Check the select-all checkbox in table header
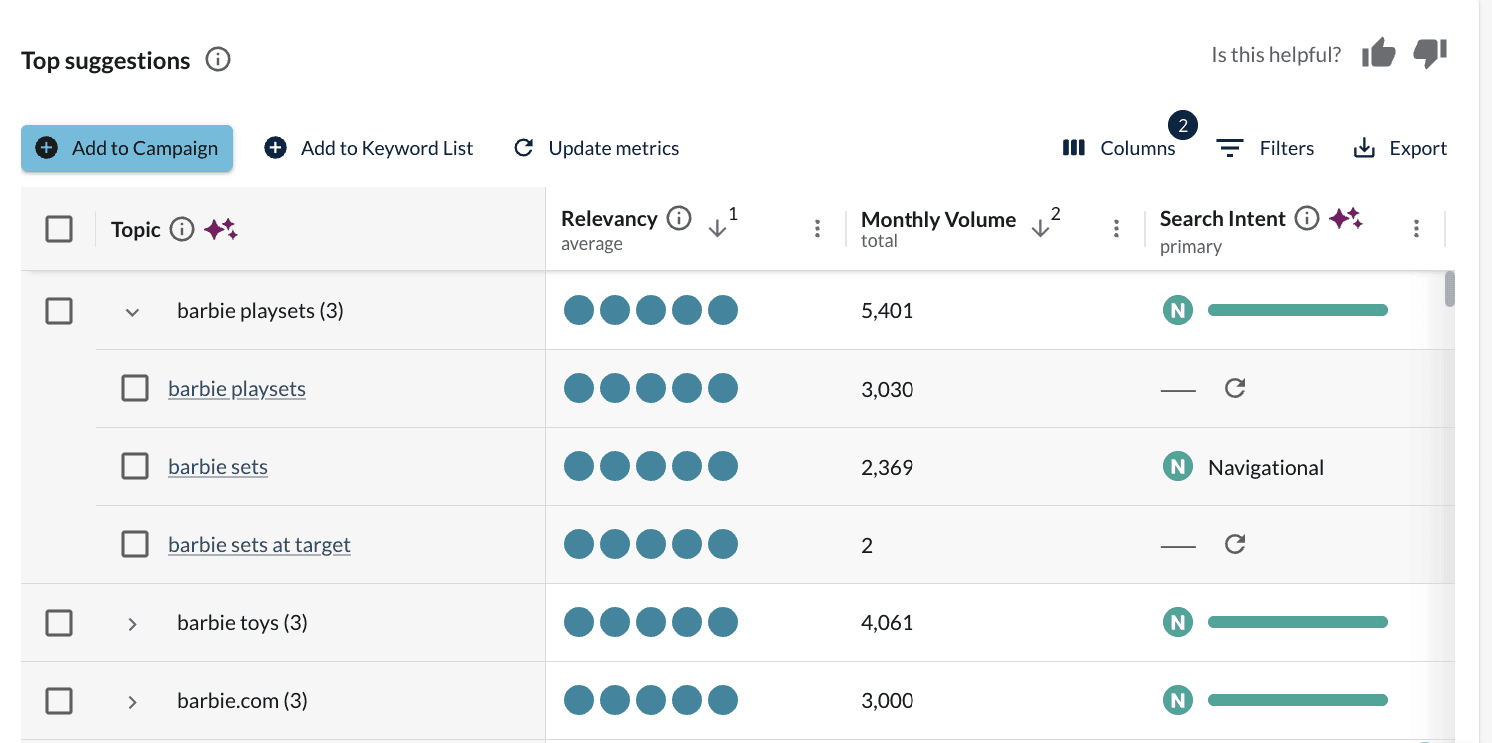The height and width of the screenshot is (743, 1492). 59,229
